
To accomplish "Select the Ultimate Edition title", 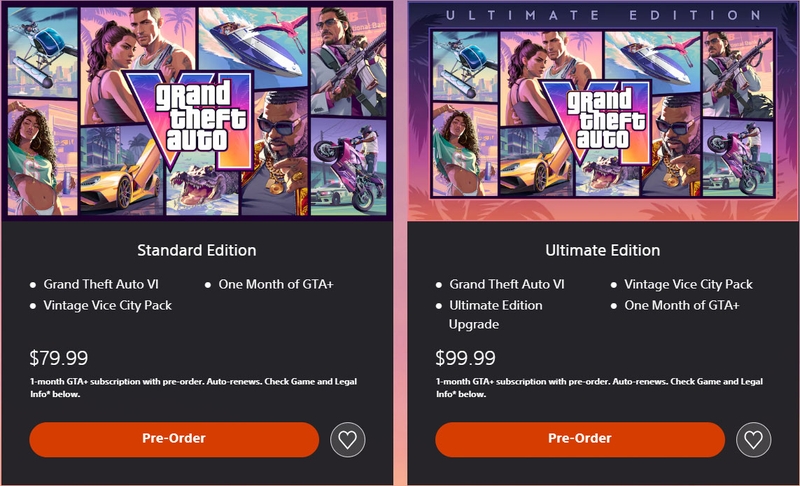I will [x=603, y=250].
